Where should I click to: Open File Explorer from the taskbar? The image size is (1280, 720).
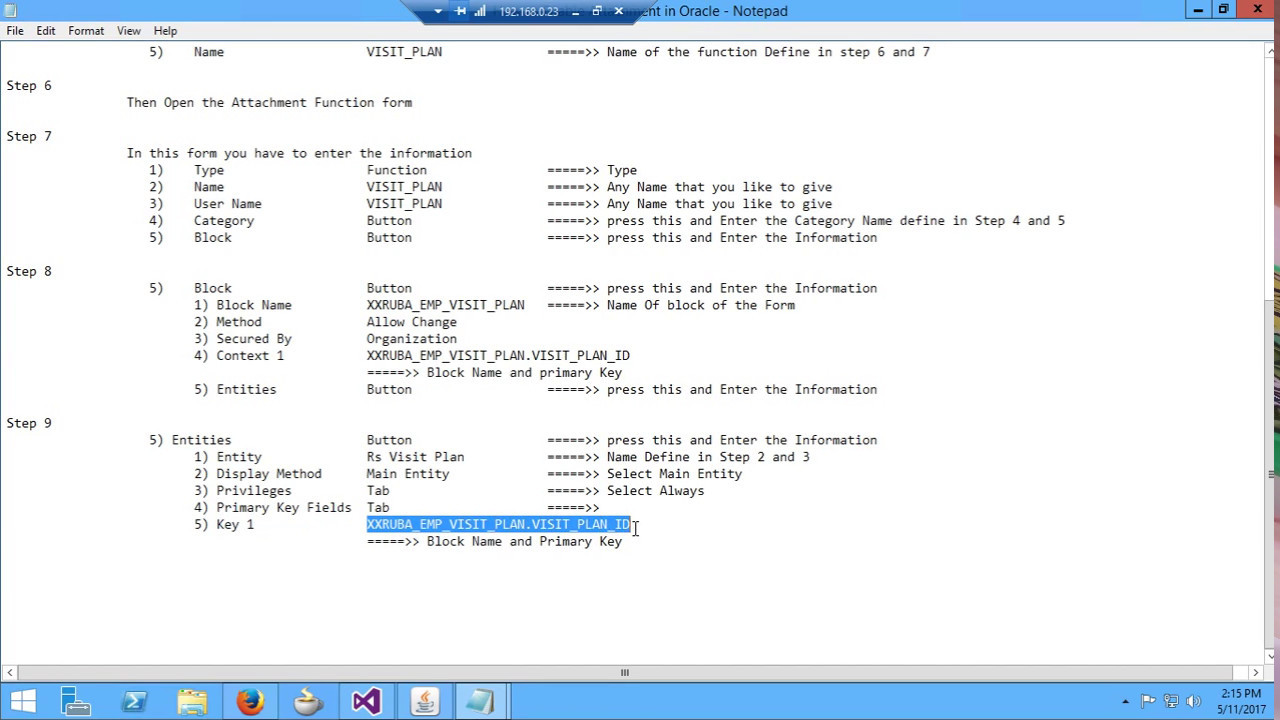(192, 701)
